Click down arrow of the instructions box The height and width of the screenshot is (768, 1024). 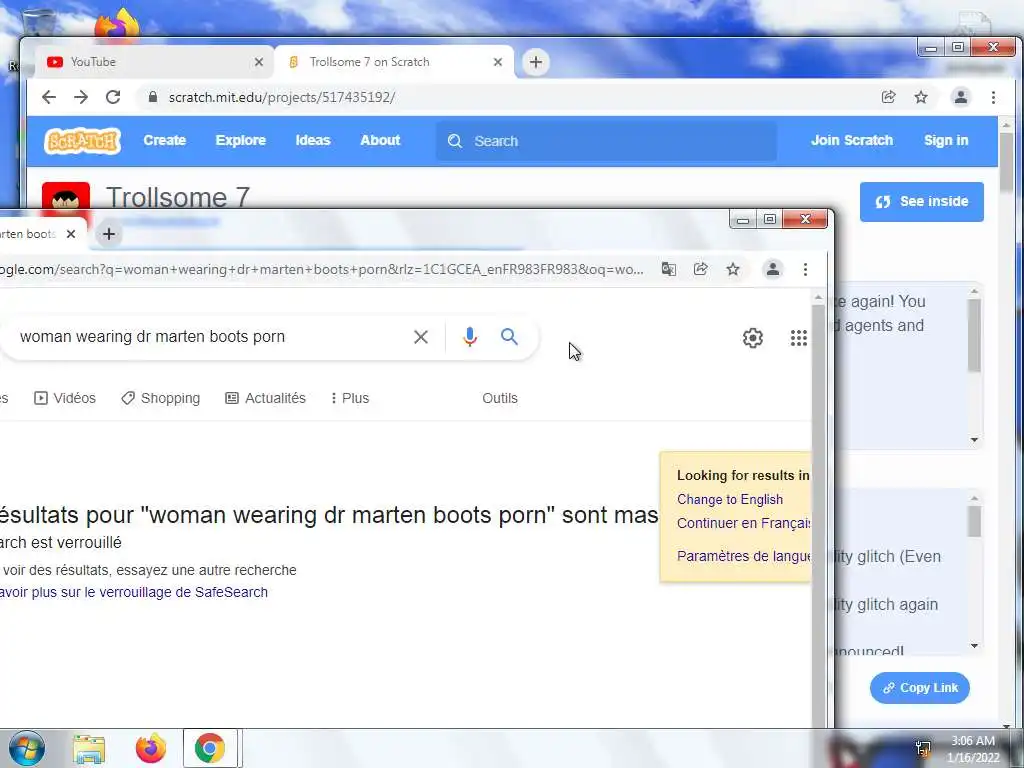point(974,440)
